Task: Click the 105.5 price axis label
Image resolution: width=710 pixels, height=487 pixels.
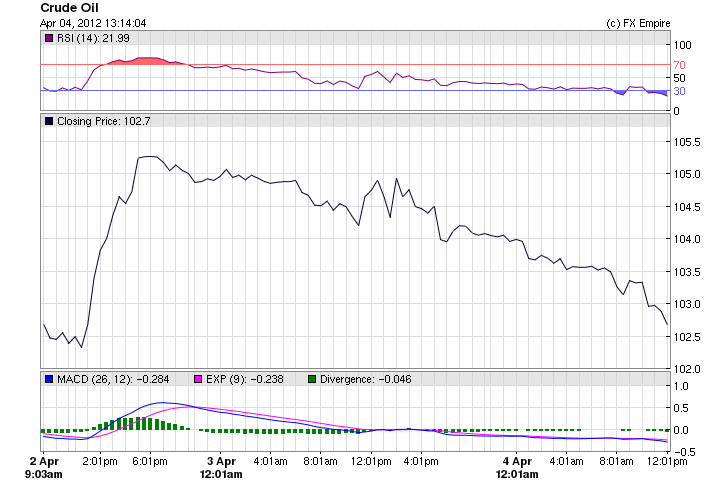Action: pos(686,142)
